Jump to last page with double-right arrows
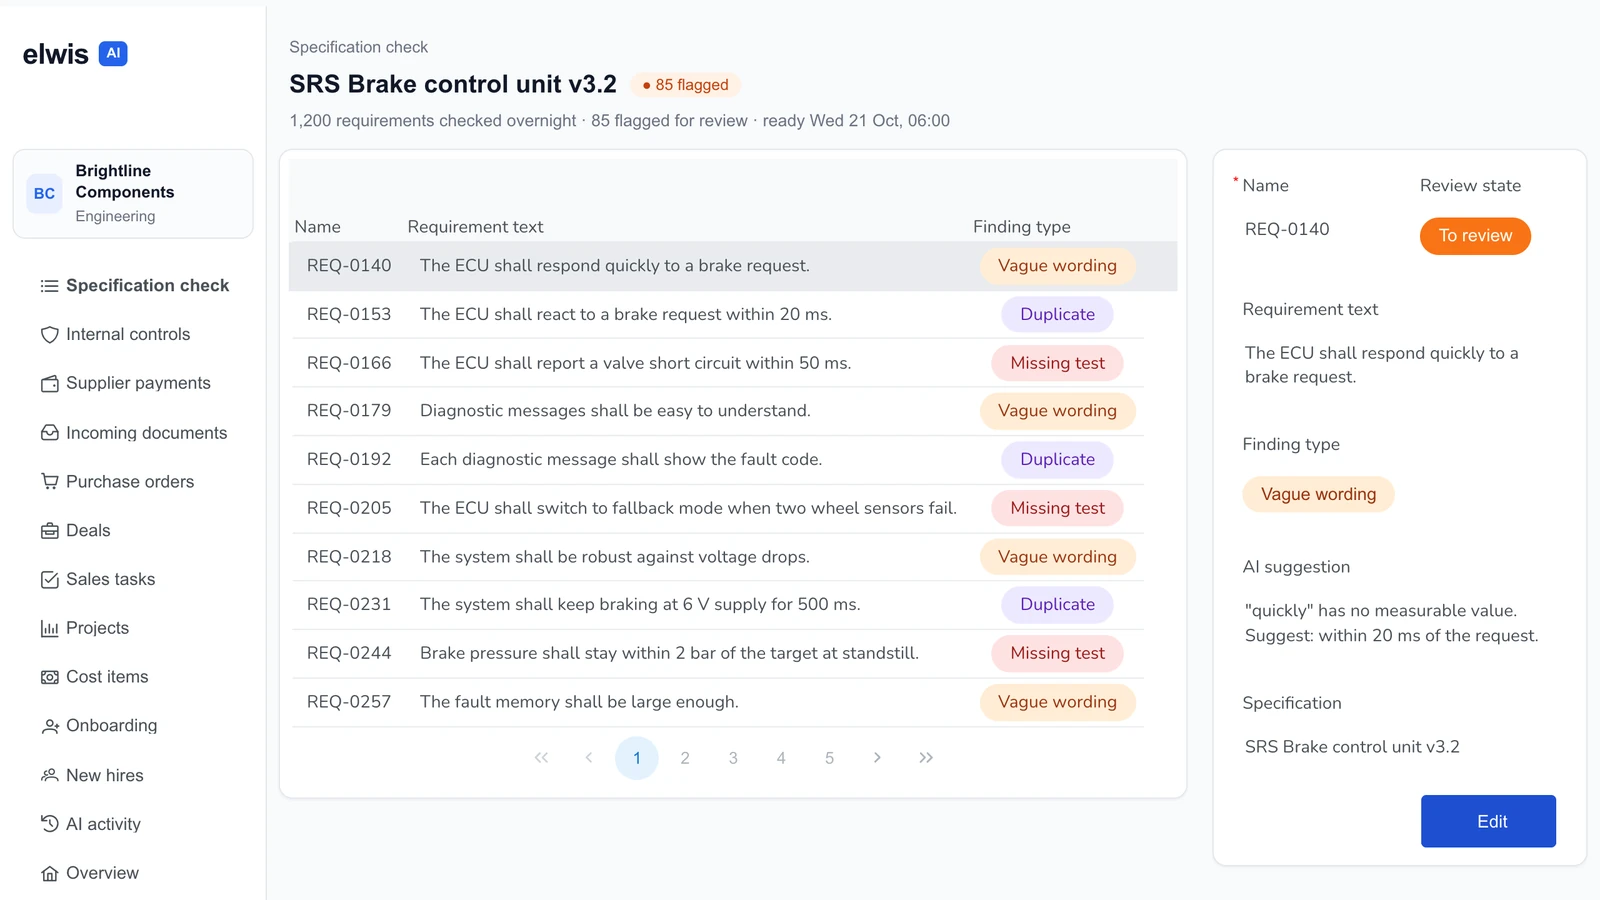 click(x=926, y=758)
